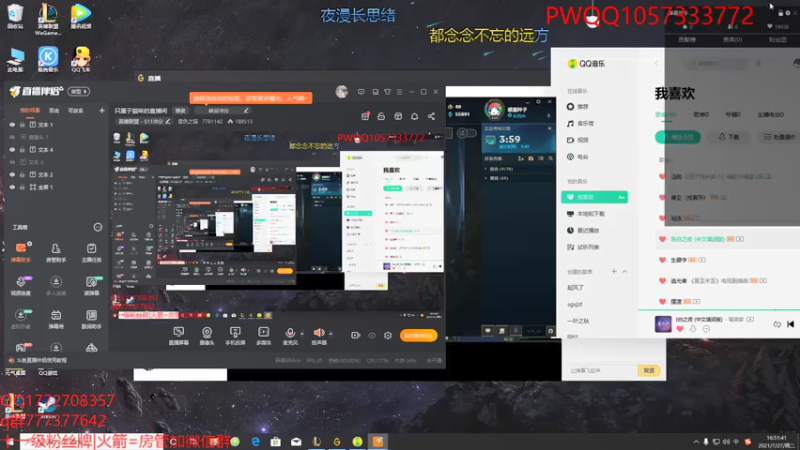Click the chat message input field

601,370
